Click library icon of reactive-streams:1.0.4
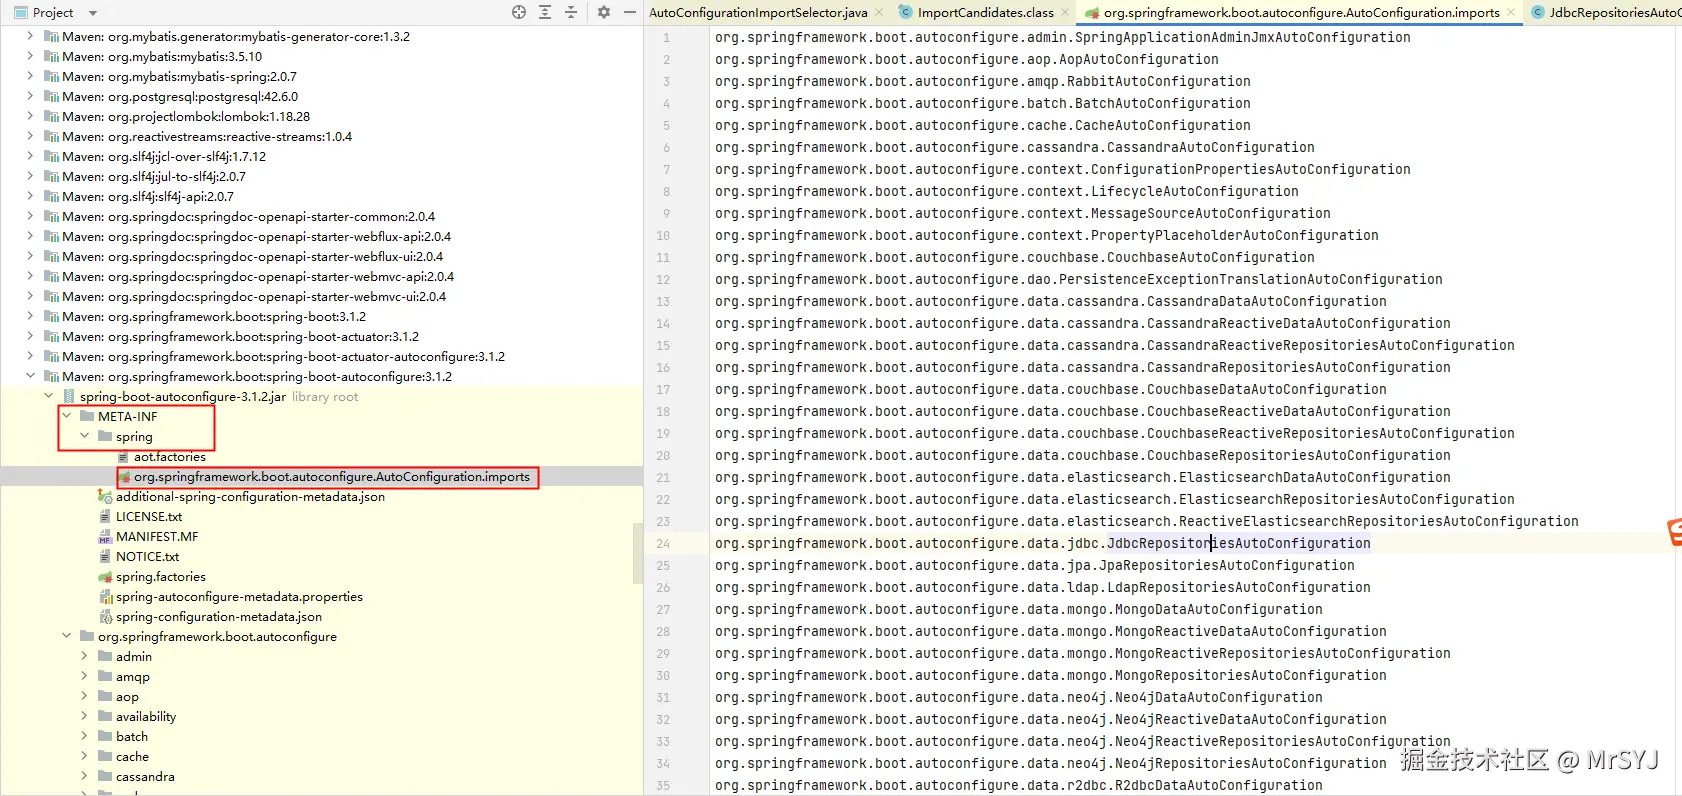This screenshot has height=796, width=1682. (52, 136)
